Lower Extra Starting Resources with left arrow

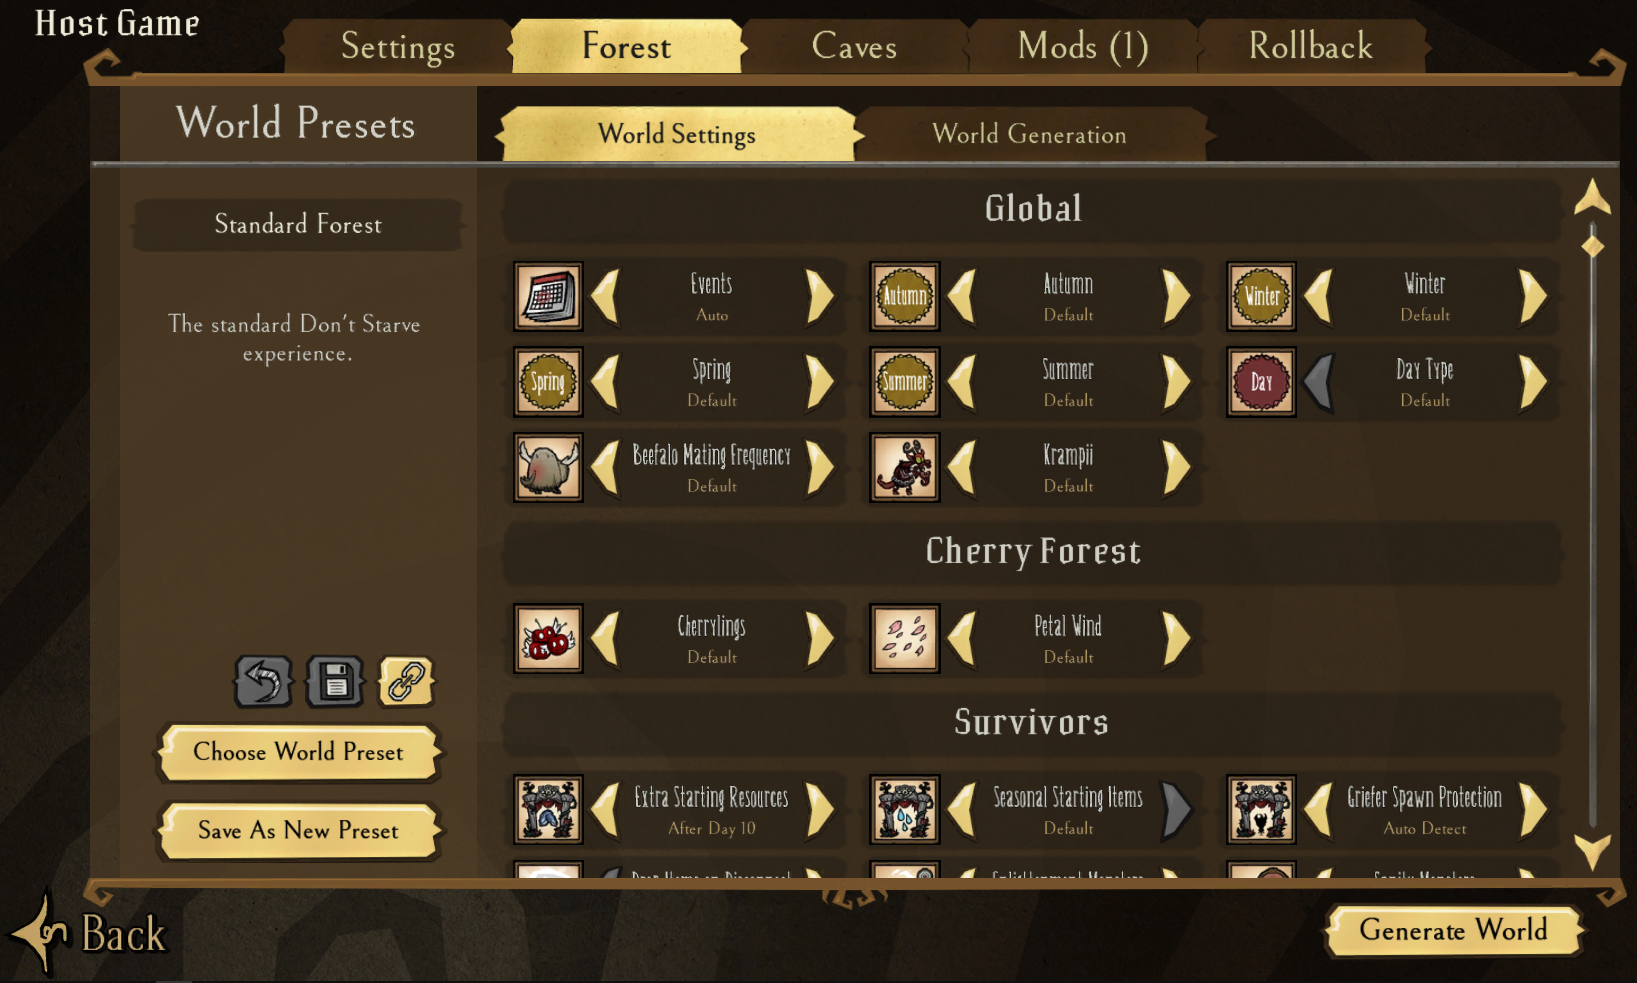[x=605, y=810]
